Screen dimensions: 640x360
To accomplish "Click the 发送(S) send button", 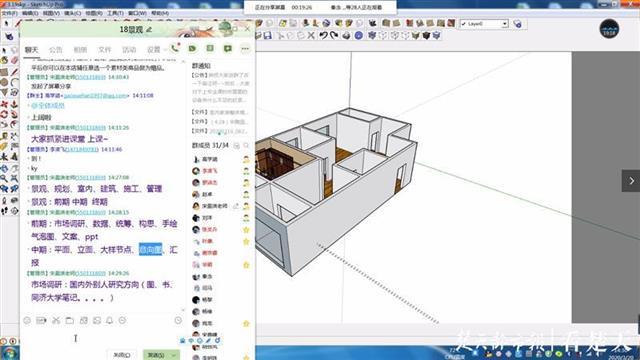I will pos(156,355).
